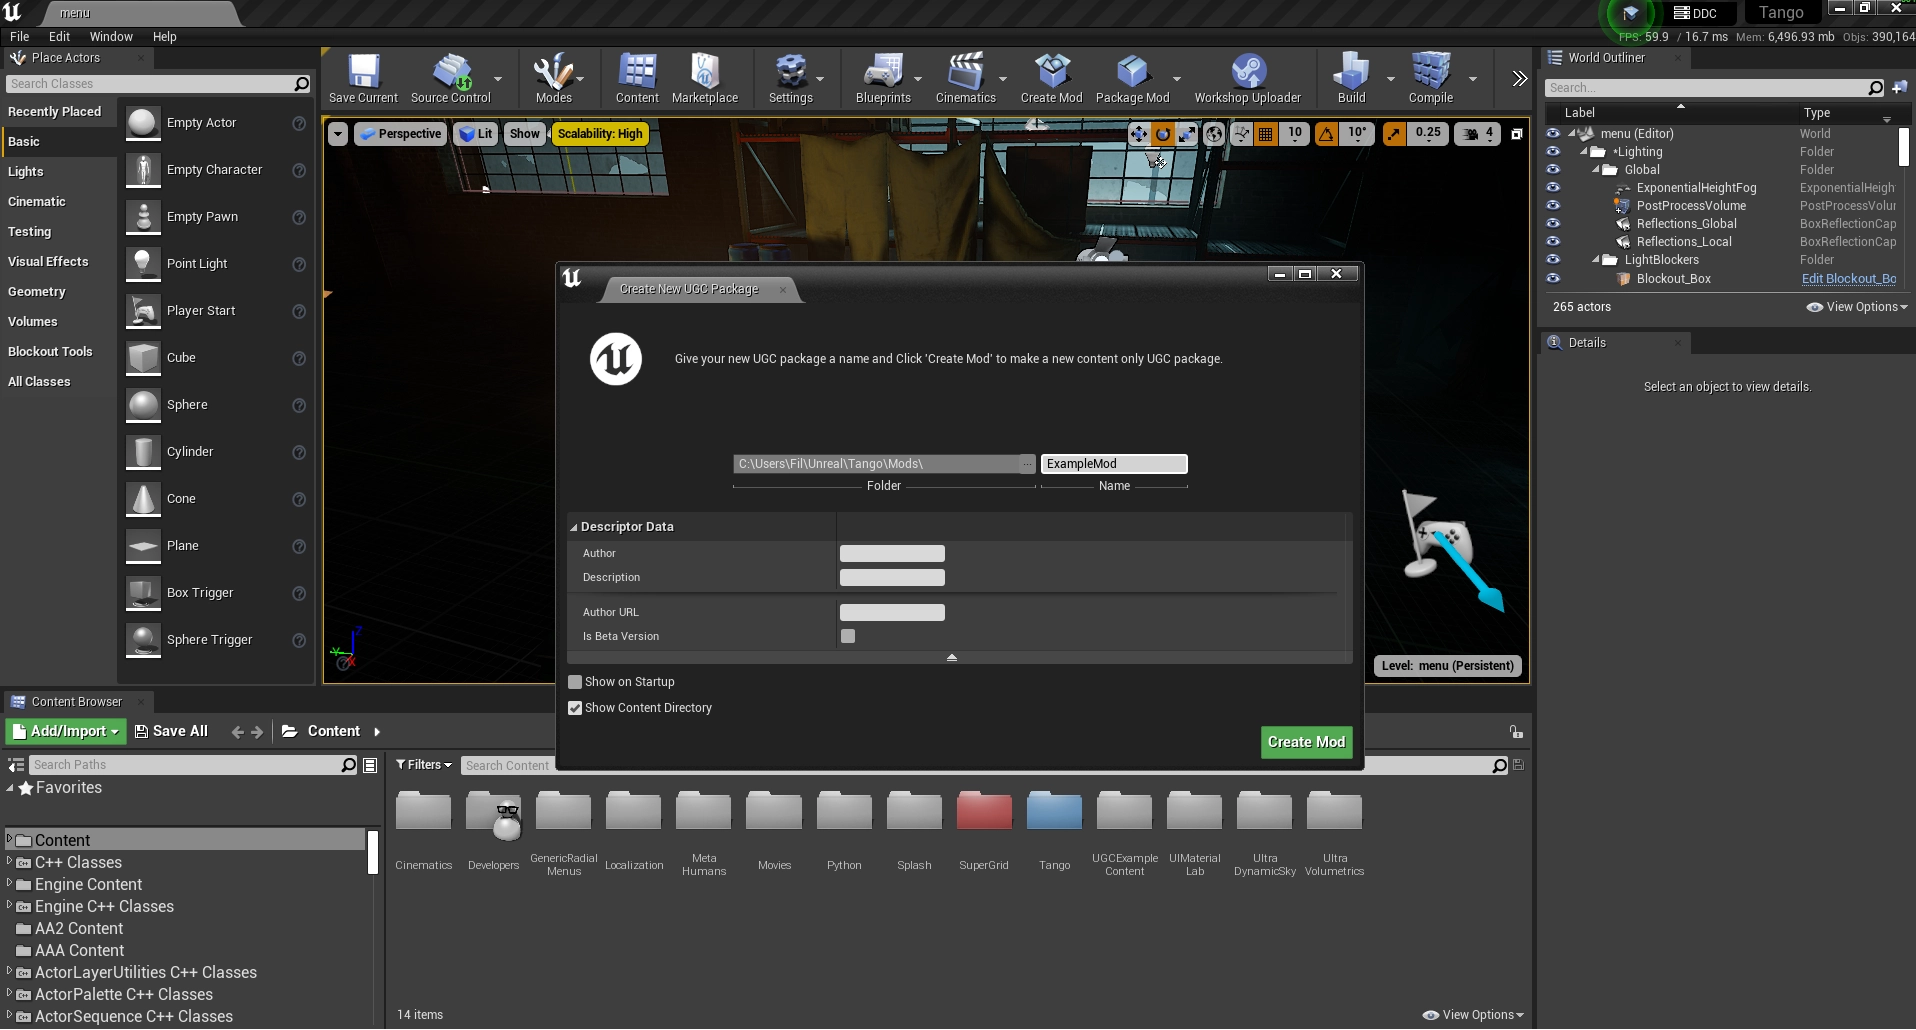
Task: Open the Window menu
Action: 111,37
